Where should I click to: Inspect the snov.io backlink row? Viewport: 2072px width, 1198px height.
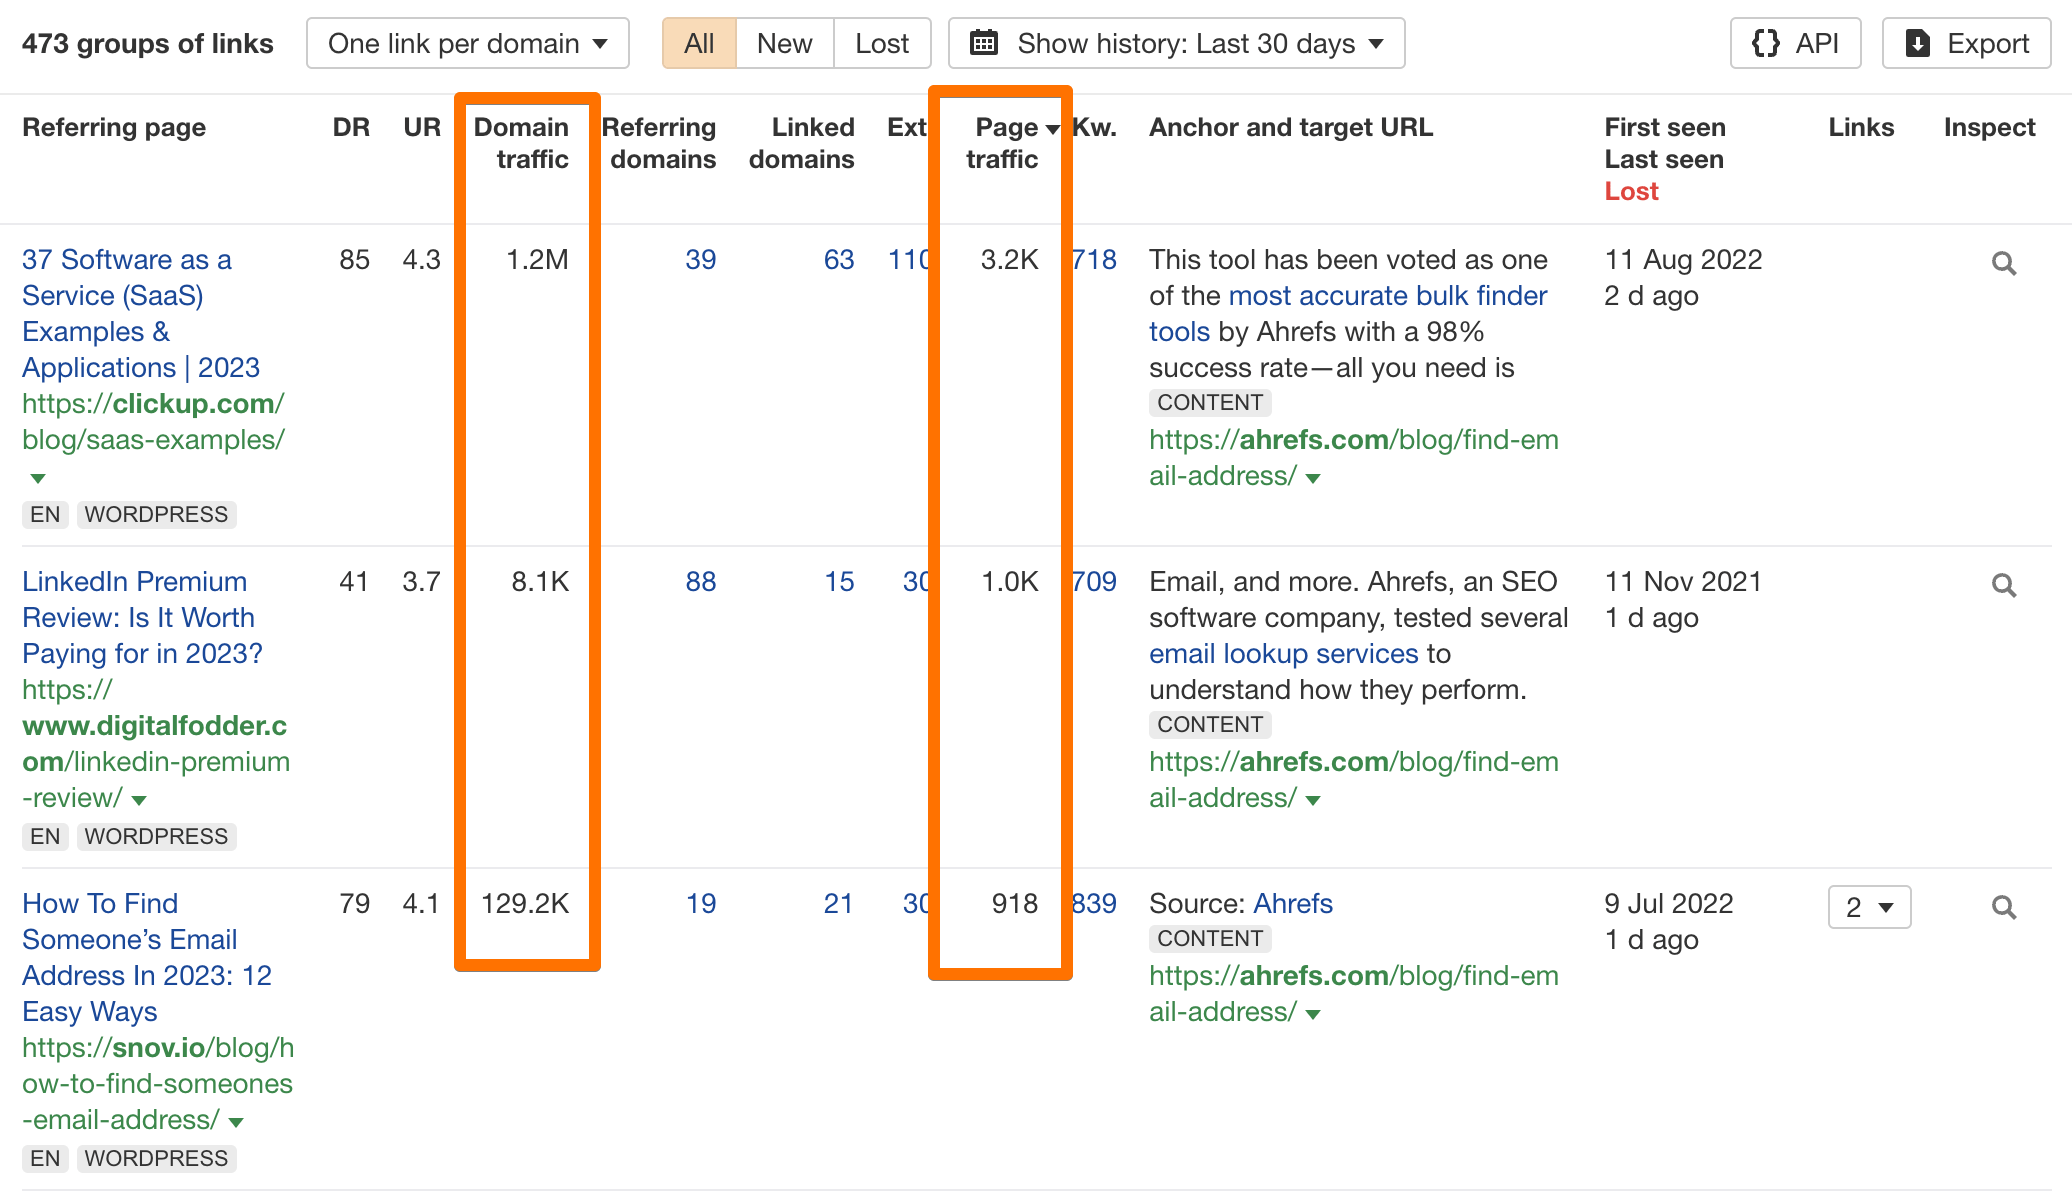(2004, 906)
